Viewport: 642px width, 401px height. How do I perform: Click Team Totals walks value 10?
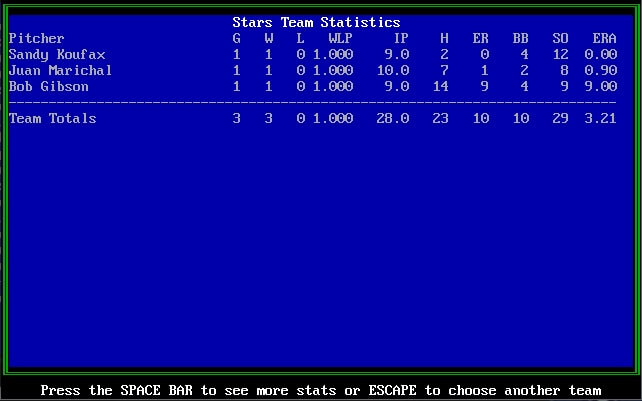coord(521,118)
